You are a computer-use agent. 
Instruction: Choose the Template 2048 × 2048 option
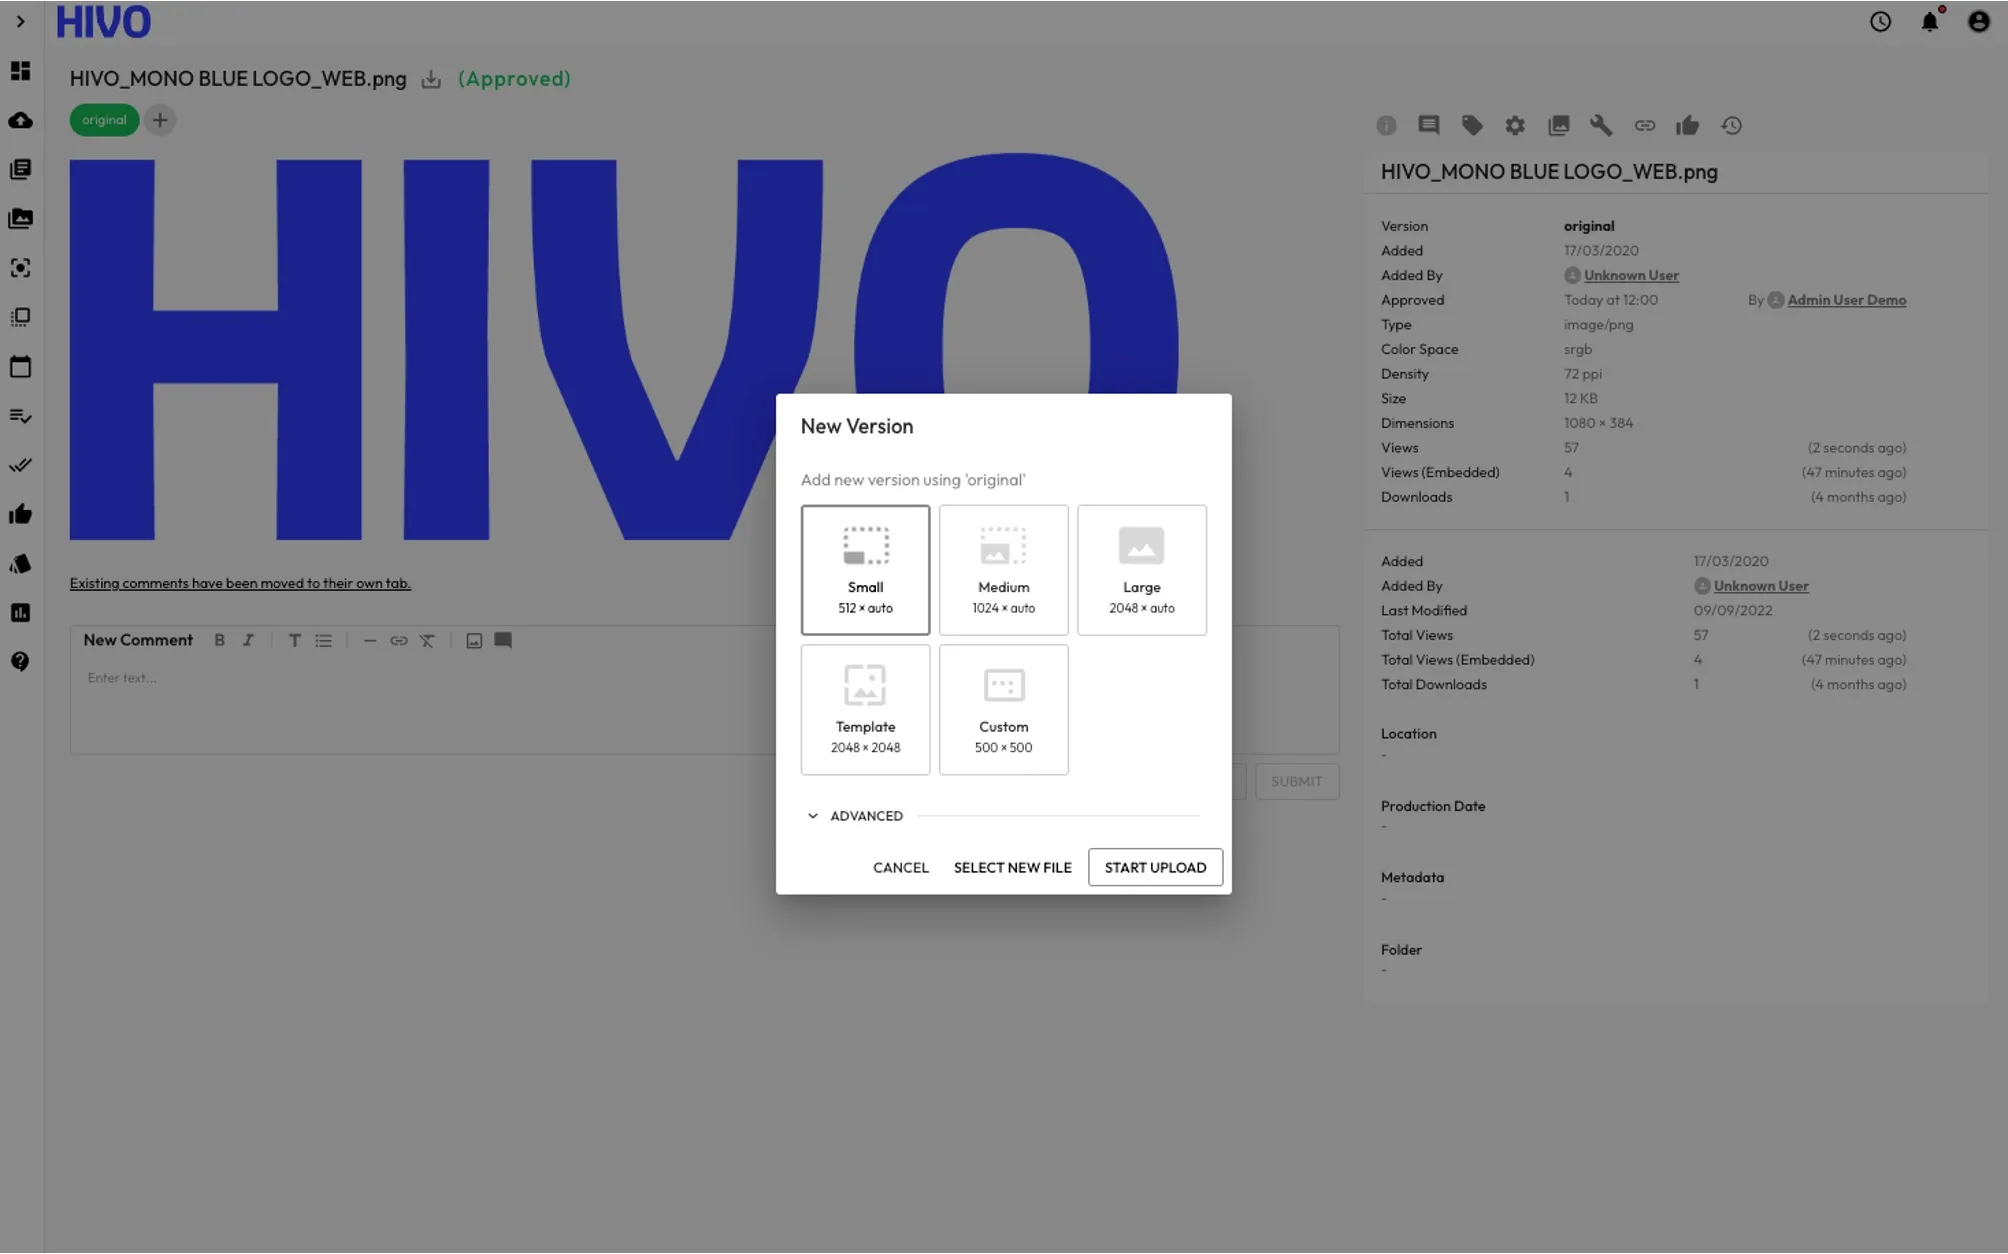pos(865,710)
